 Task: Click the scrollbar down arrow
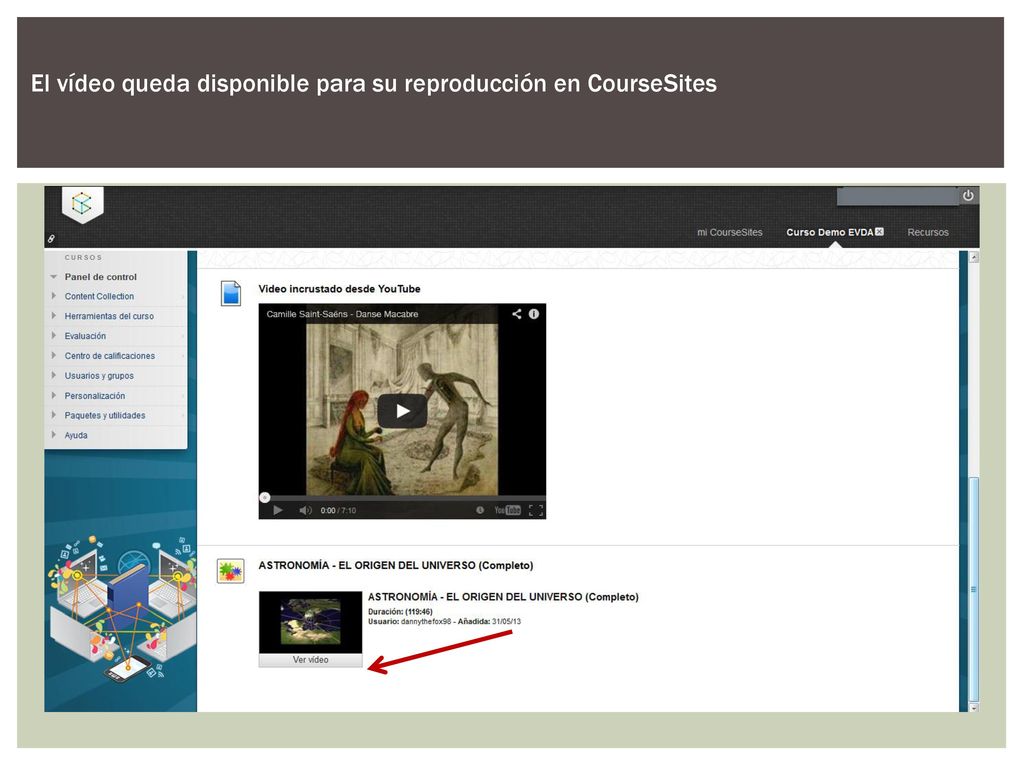pyautogui.click(x=974, y=707)
